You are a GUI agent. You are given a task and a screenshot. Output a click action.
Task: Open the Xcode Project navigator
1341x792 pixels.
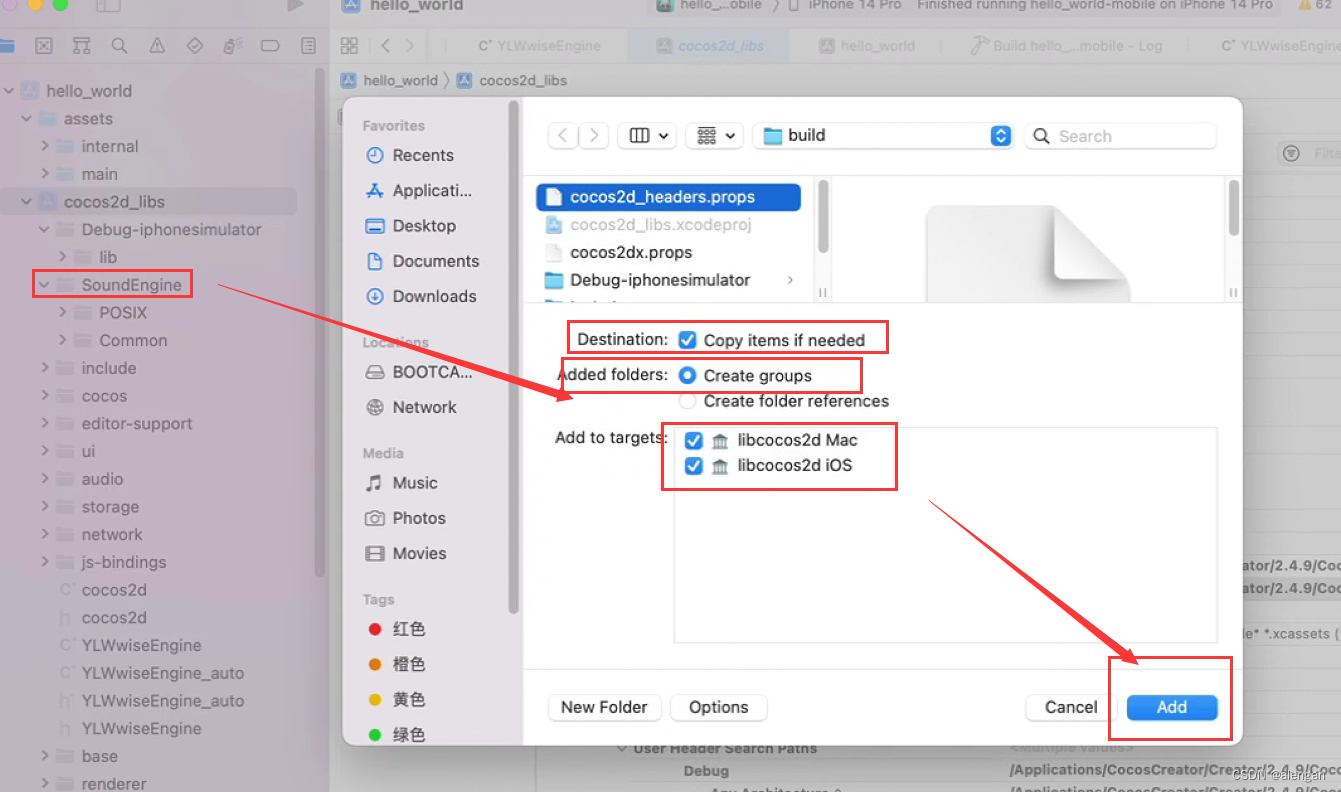pos(9,46)
